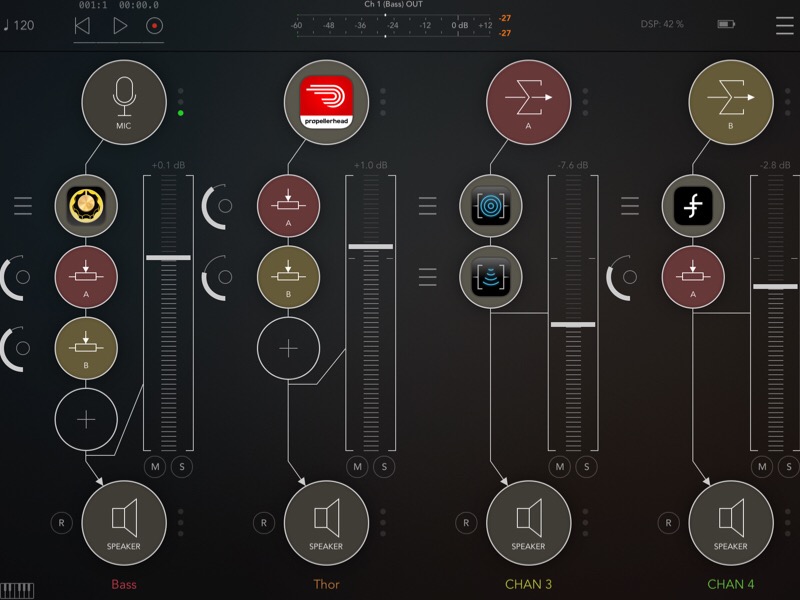
Task: Open the black f-logo effect on CHAN 4
Action: pyautogui.click(x=692, y=206)
